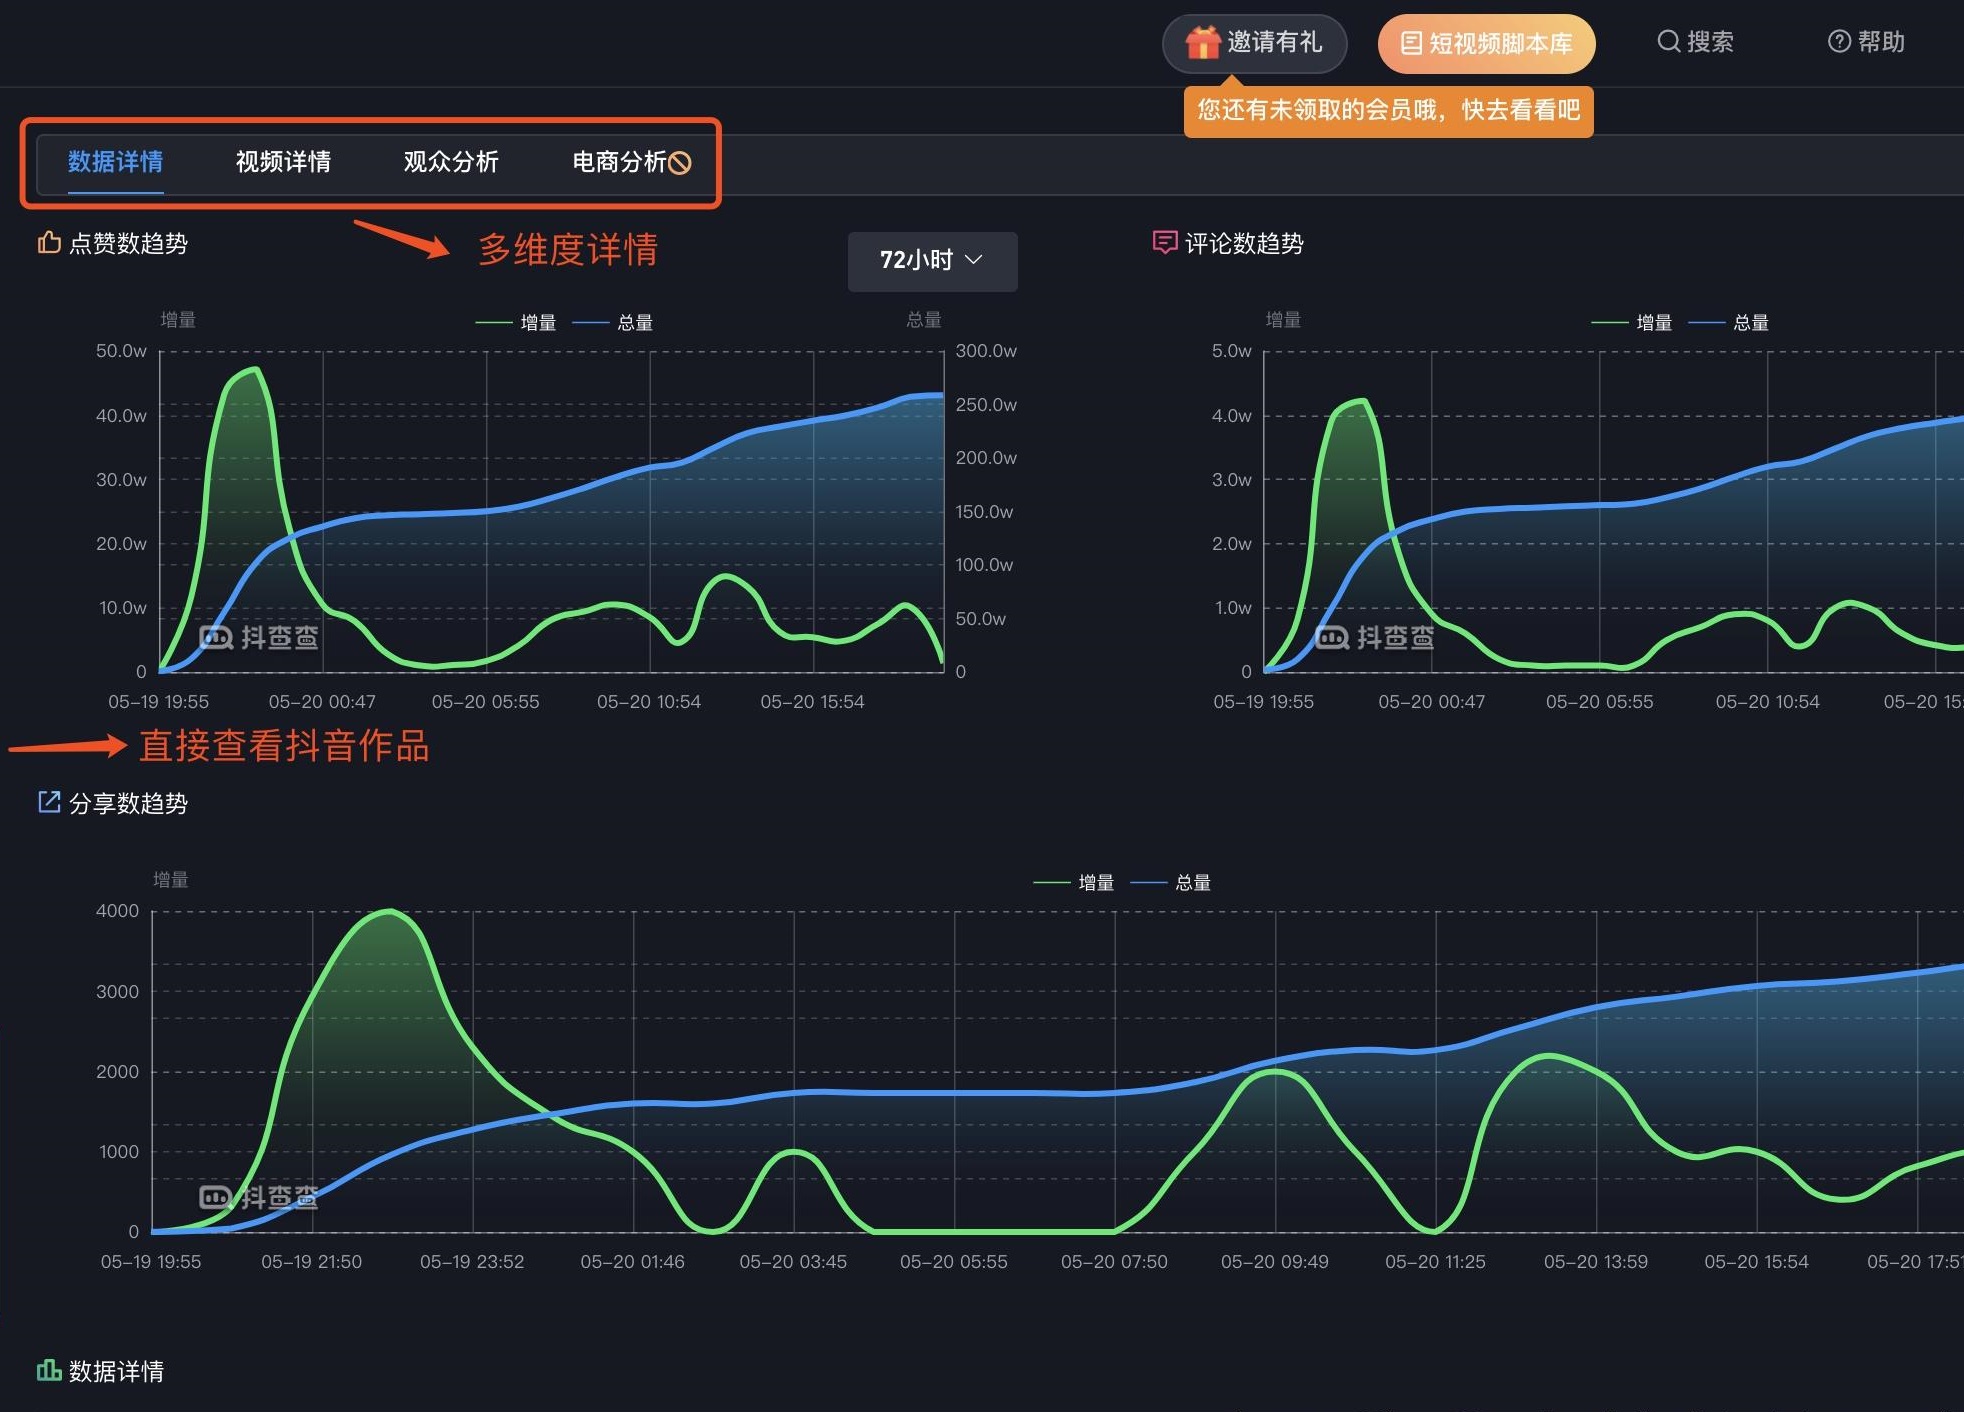The image size is (1964, 1412).
Task: Click the magnifier search icon
Action: click(x=1668, y=41)
